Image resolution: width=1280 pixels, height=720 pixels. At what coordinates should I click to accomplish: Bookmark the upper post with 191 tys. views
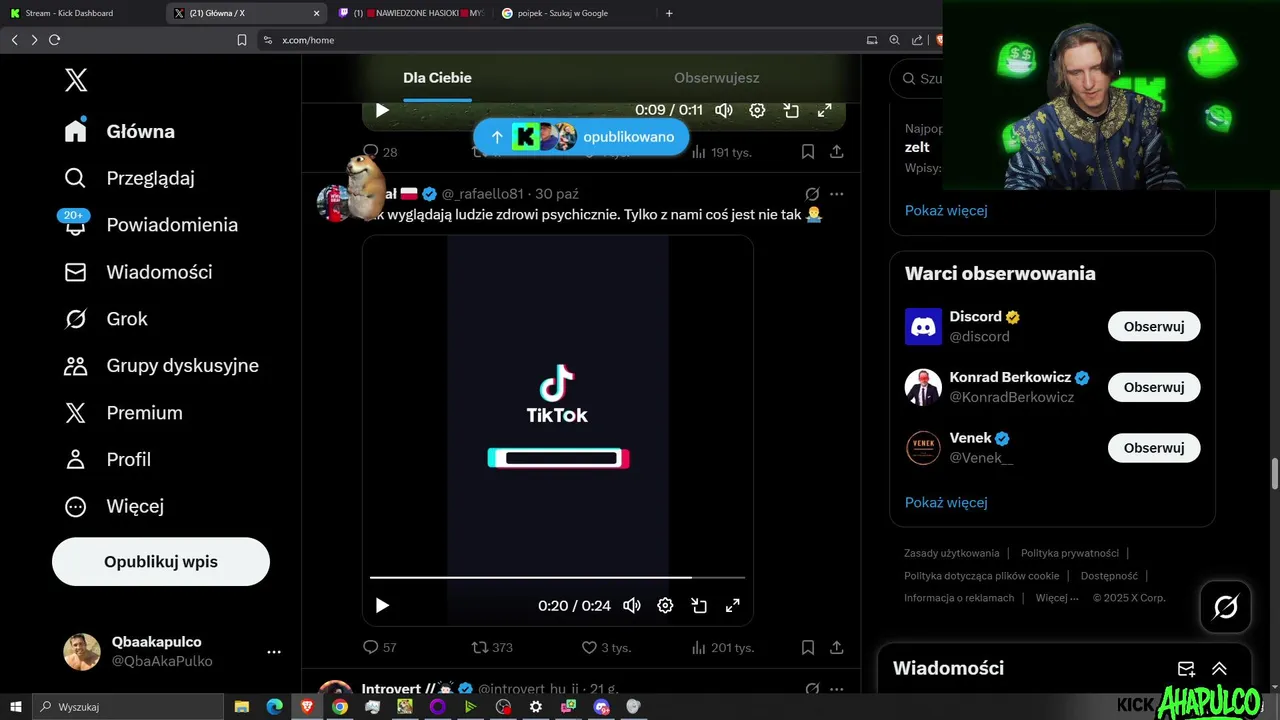(807, 152)
